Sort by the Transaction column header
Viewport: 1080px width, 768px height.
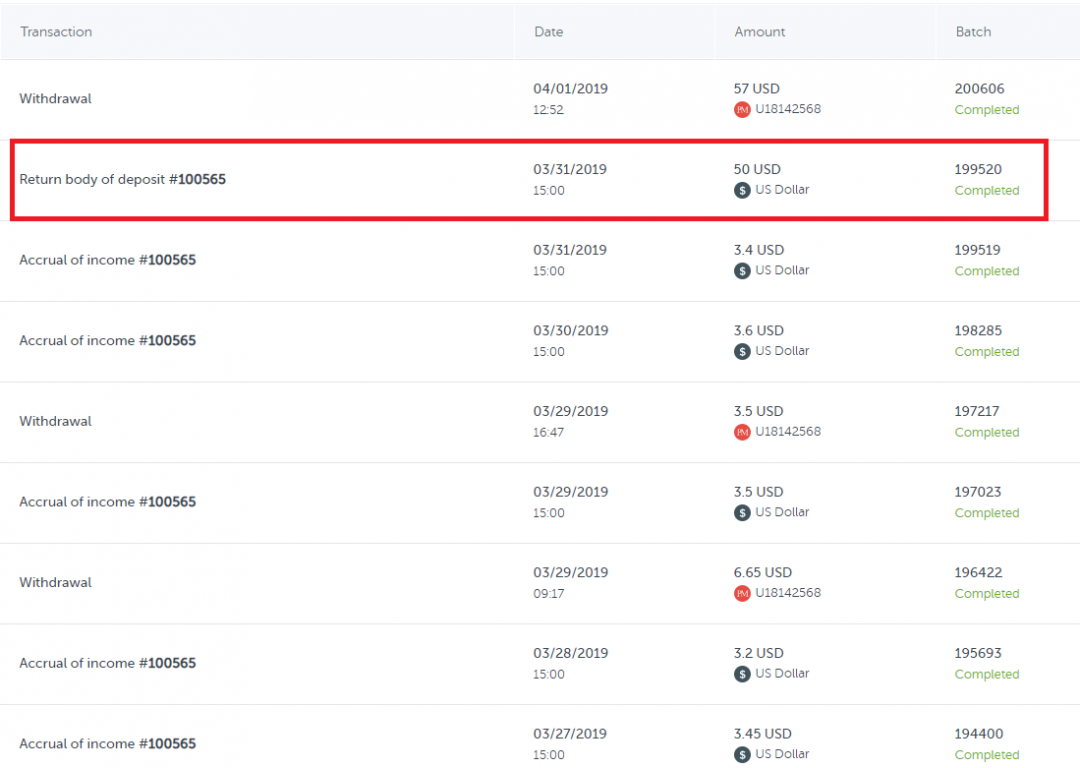coord(56,32)
